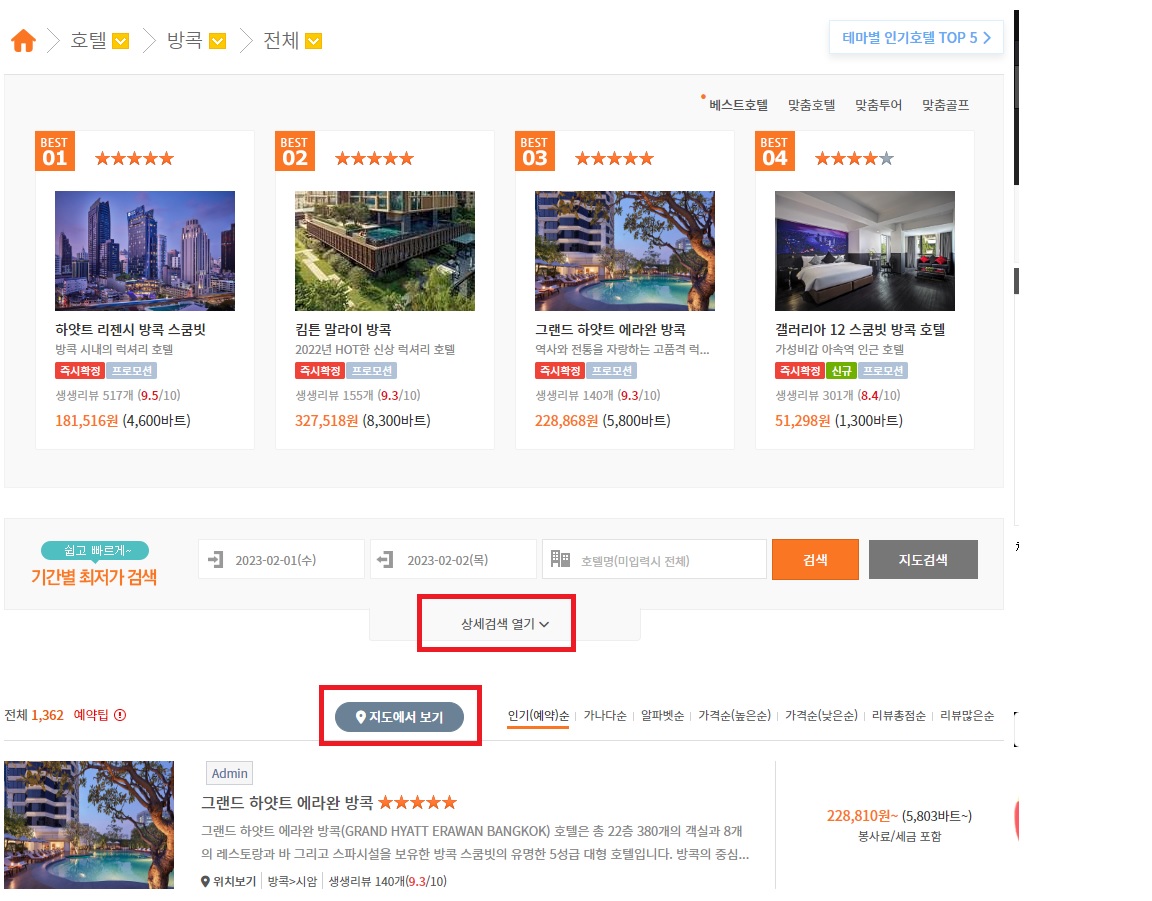This screenshot has width=1152, height=901.
Task: Click the 방콕>시암 area link
Action: pyautogui.click(x=292, y=881)
